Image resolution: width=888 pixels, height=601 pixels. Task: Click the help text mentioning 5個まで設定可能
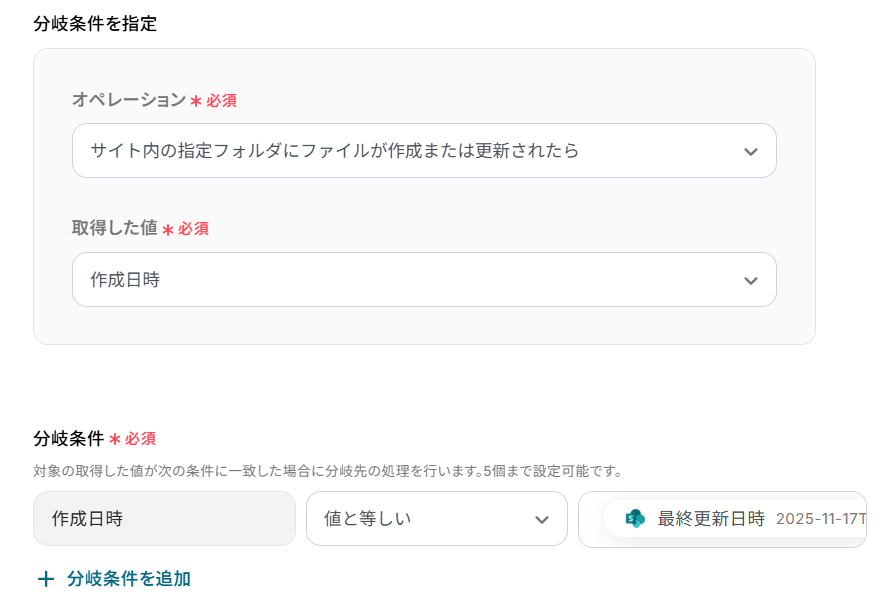328,470
